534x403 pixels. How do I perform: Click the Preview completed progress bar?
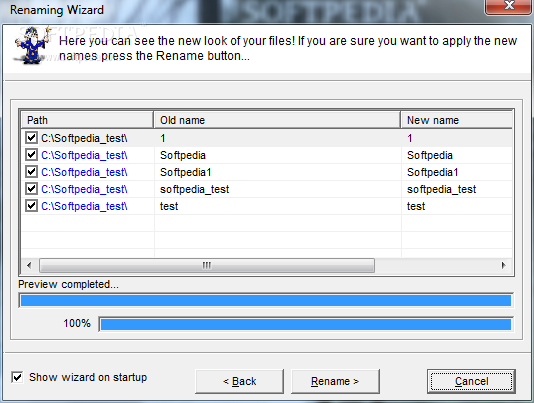tap(266, 300)
